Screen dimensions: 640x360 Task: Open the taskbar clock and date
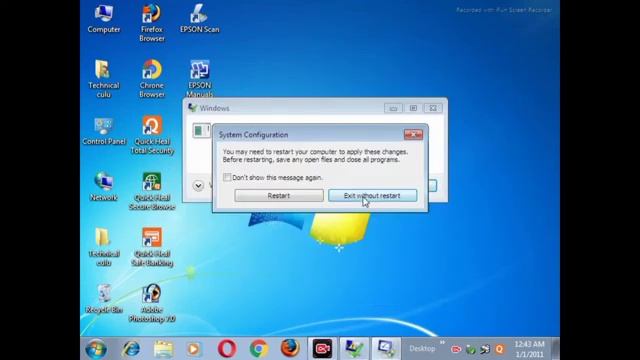pyautogui.click(x=529, y=349)
